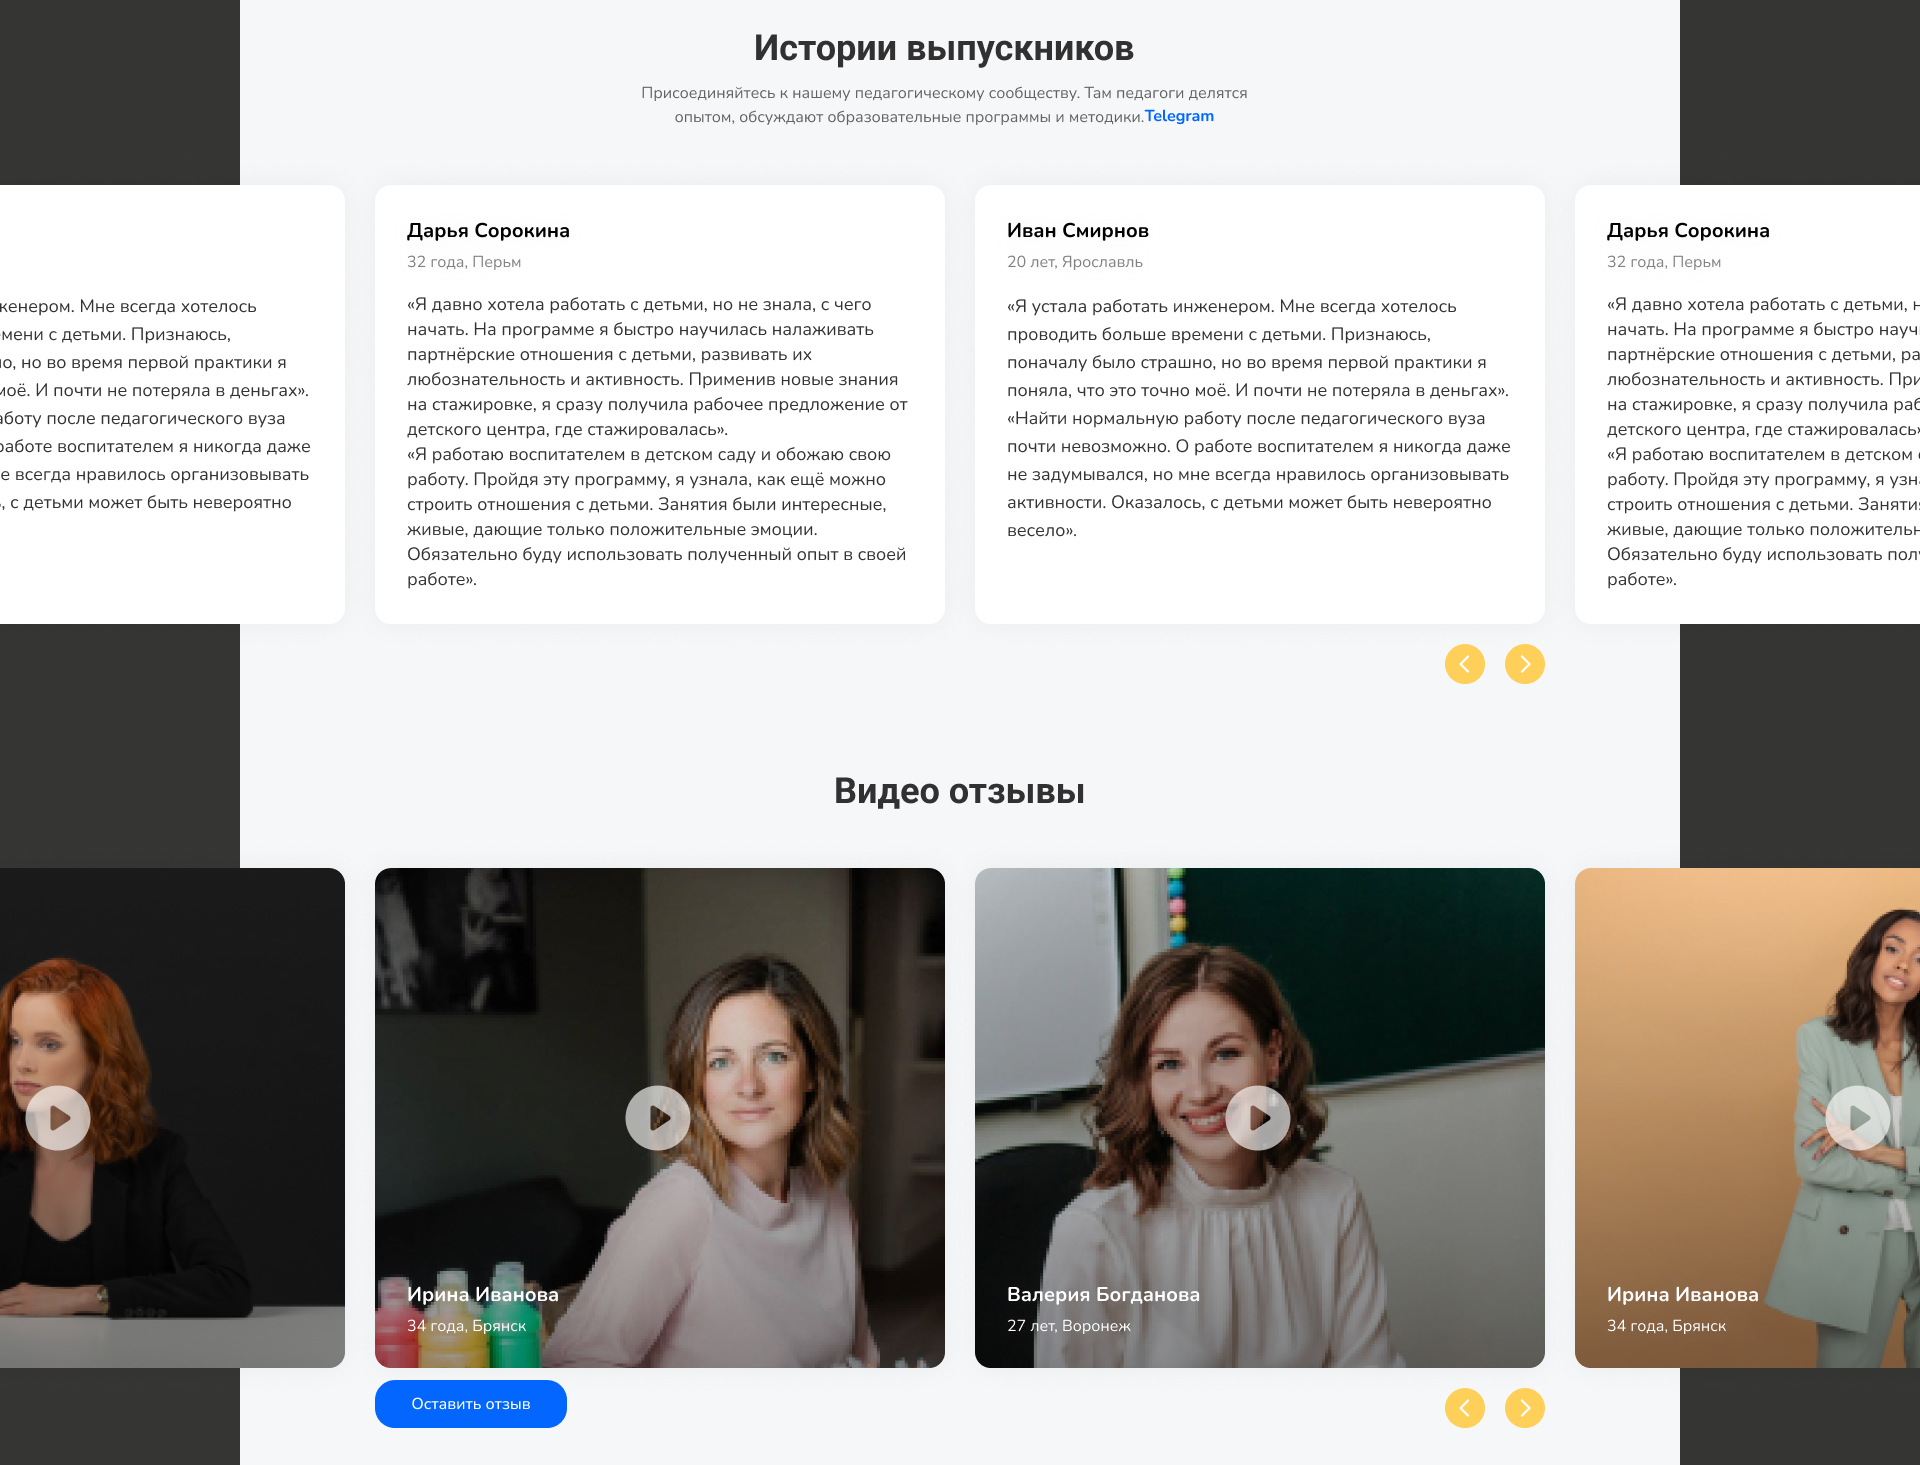
Task: Click the Истории выпускников heading
Action: click(x=944, y=46)
